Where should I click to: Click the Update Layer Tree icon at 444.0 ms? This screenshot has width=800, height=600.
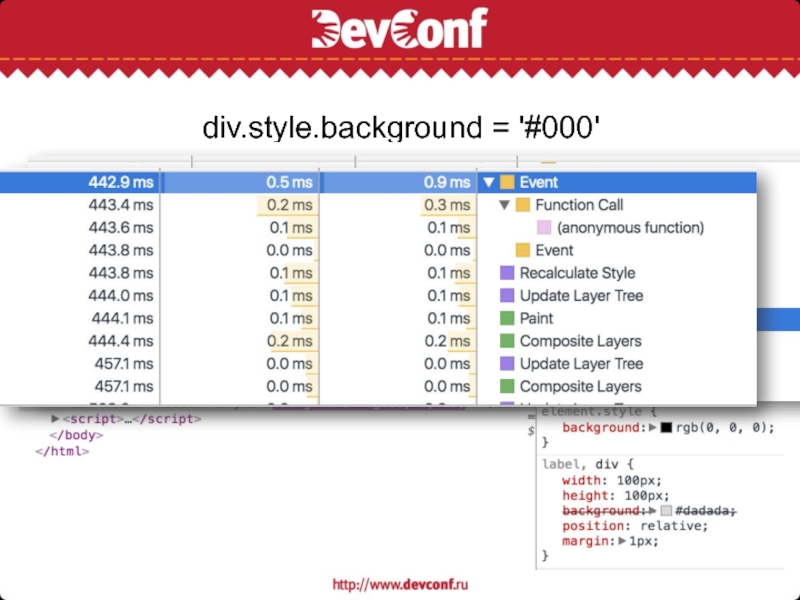[x=507, y=296]
